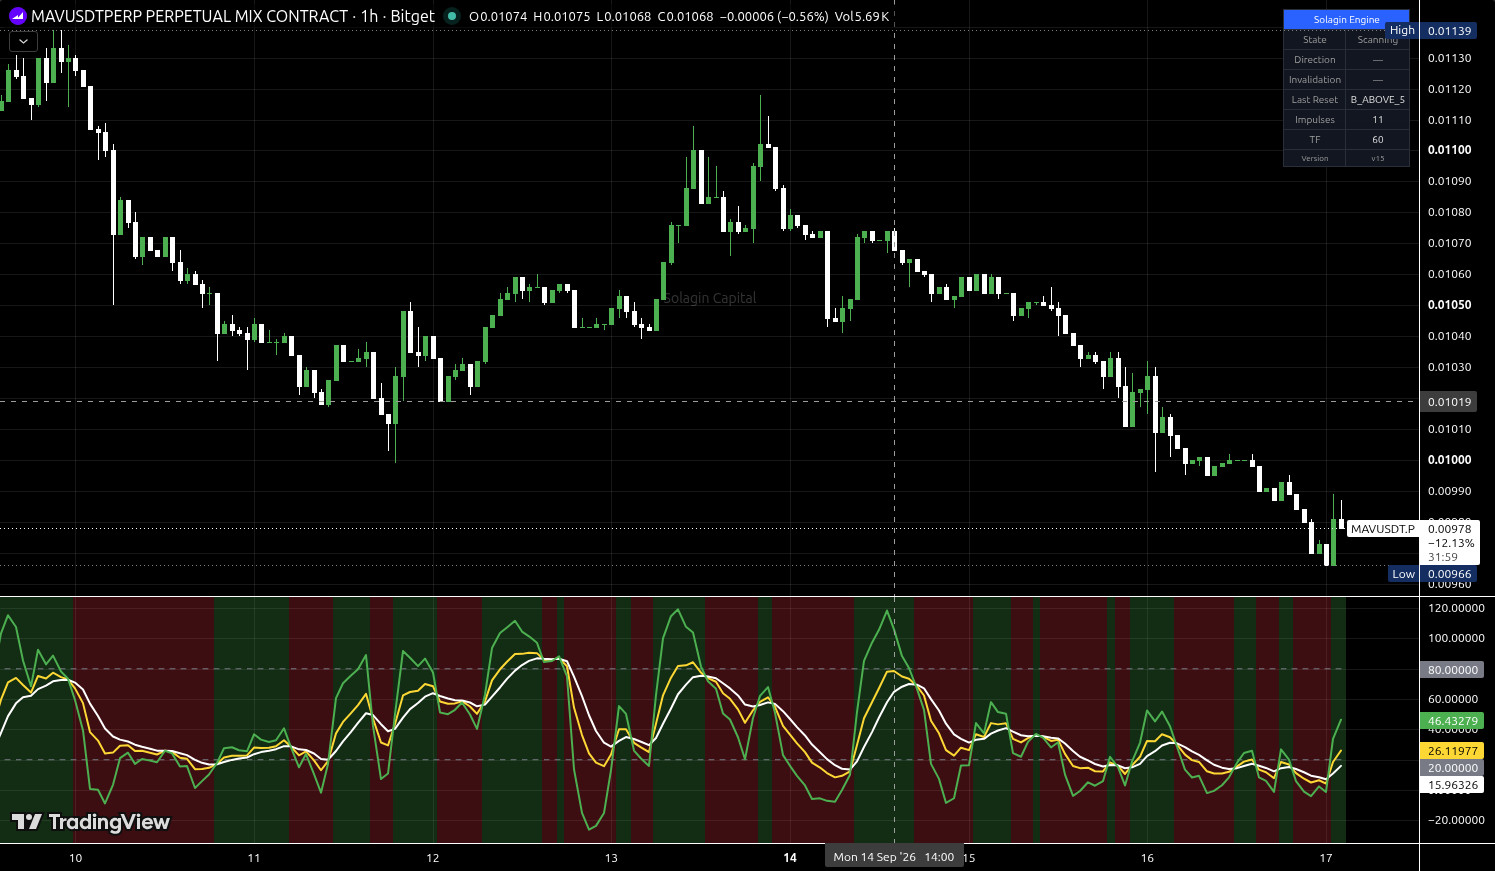Click the 0.01100 price axis level

tap(1449, 150)
